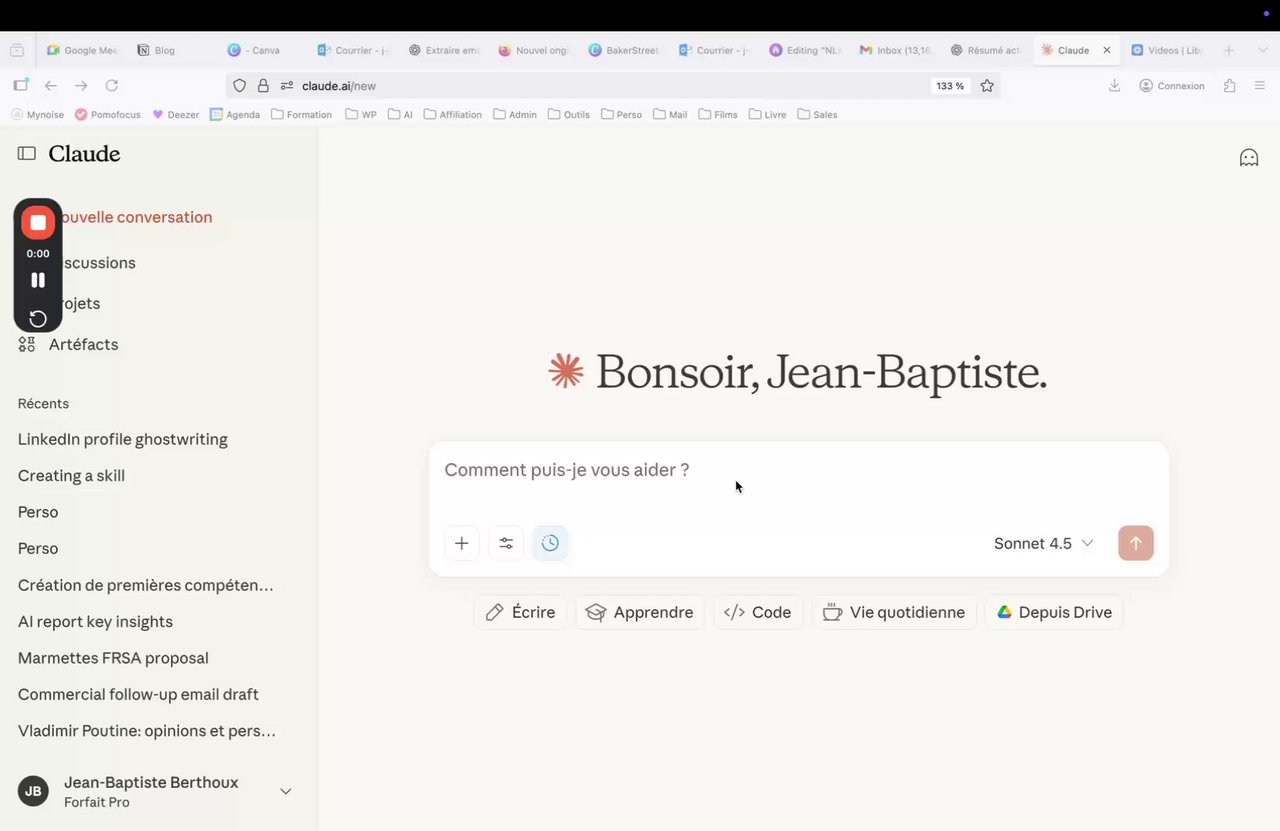The height and width of the screenshot is (831, 1280).
Task: Open the browser downloads panel
Action: (1114, 86)
